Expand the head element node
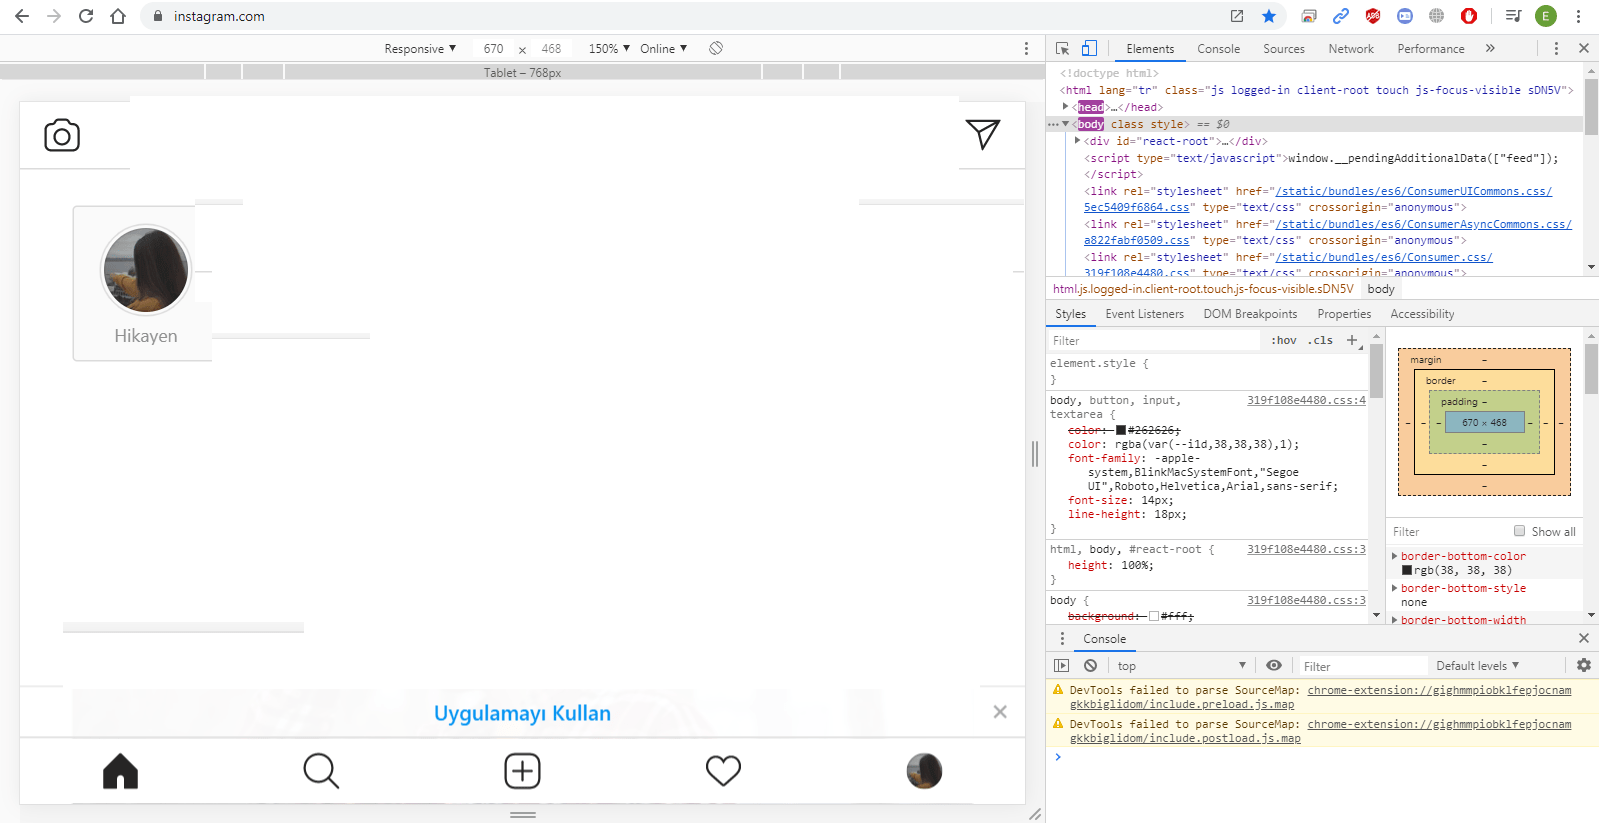 click(x=1065, y=106)
